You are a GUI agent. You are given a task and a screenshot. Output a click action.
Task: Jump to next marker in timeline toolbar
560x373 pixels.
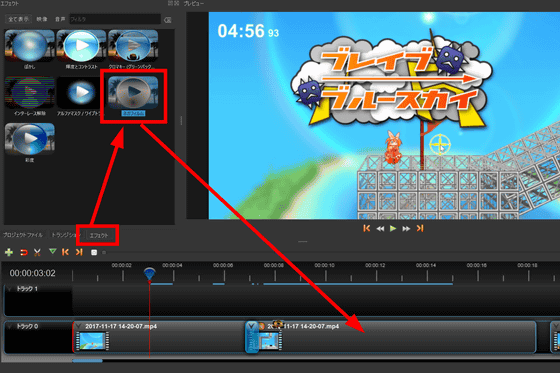pyautogui.click(x=79, y=252)
